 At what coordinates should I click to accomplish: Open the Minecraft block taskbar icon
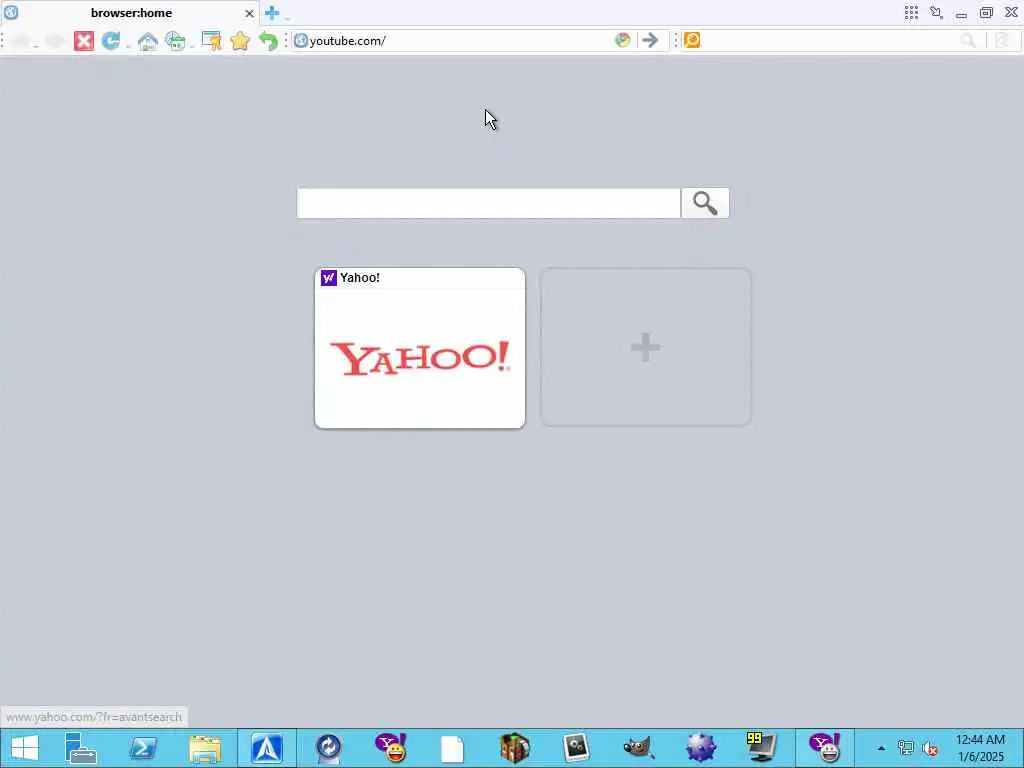[x=515, y=748]
